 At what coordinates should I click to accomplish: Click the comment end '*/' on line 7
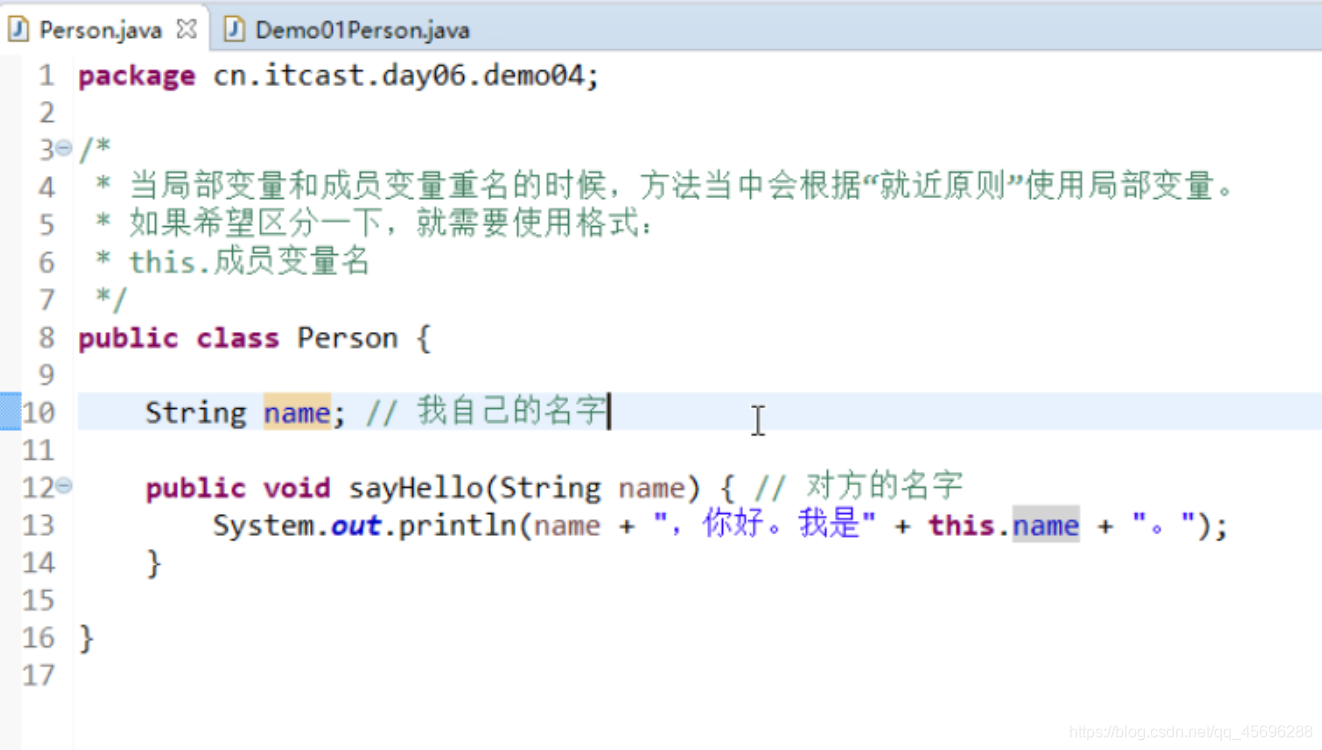tap(112, 299)
